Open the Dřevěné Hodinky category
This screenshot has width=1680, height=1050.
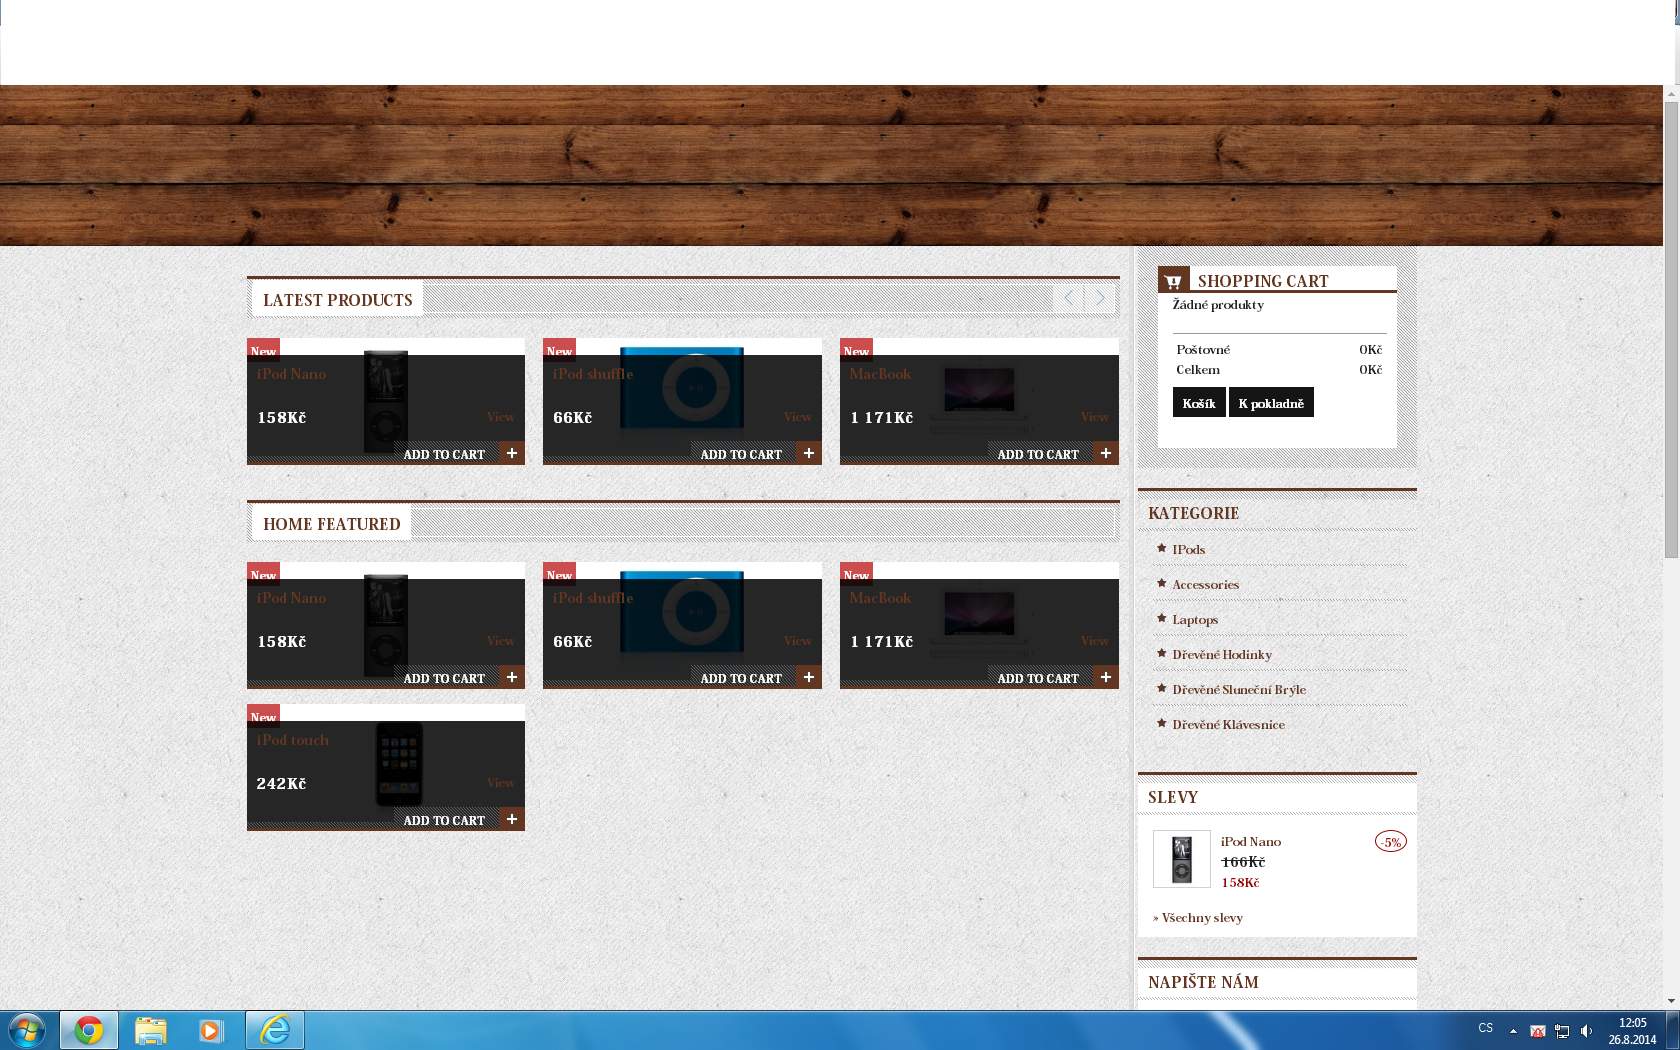(1222, 654)
